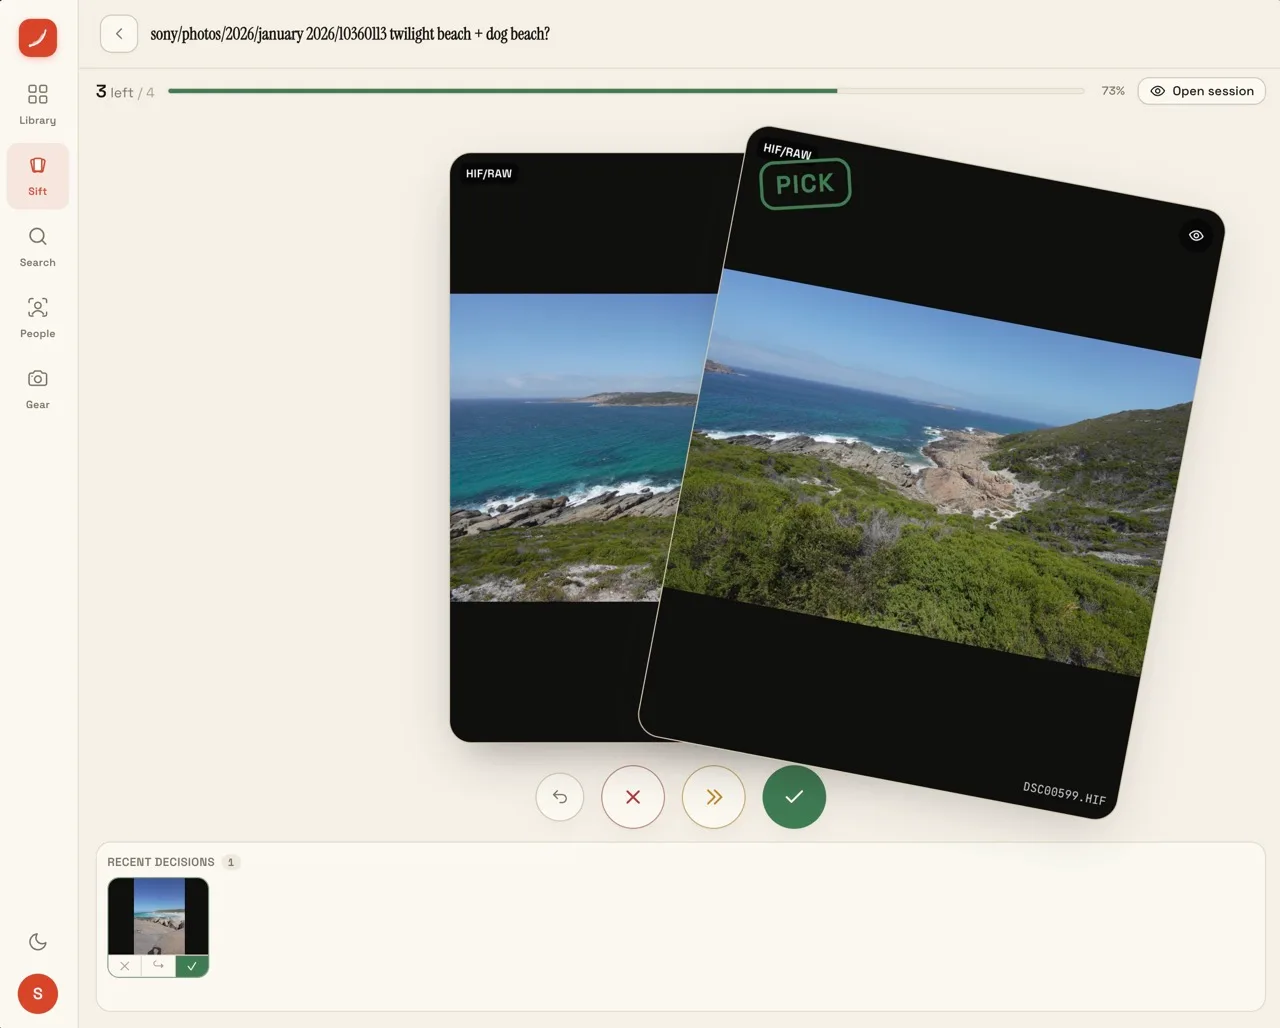
Task: Click the red app logo icon
Action: pyautogui.click(x=37, y=38)
